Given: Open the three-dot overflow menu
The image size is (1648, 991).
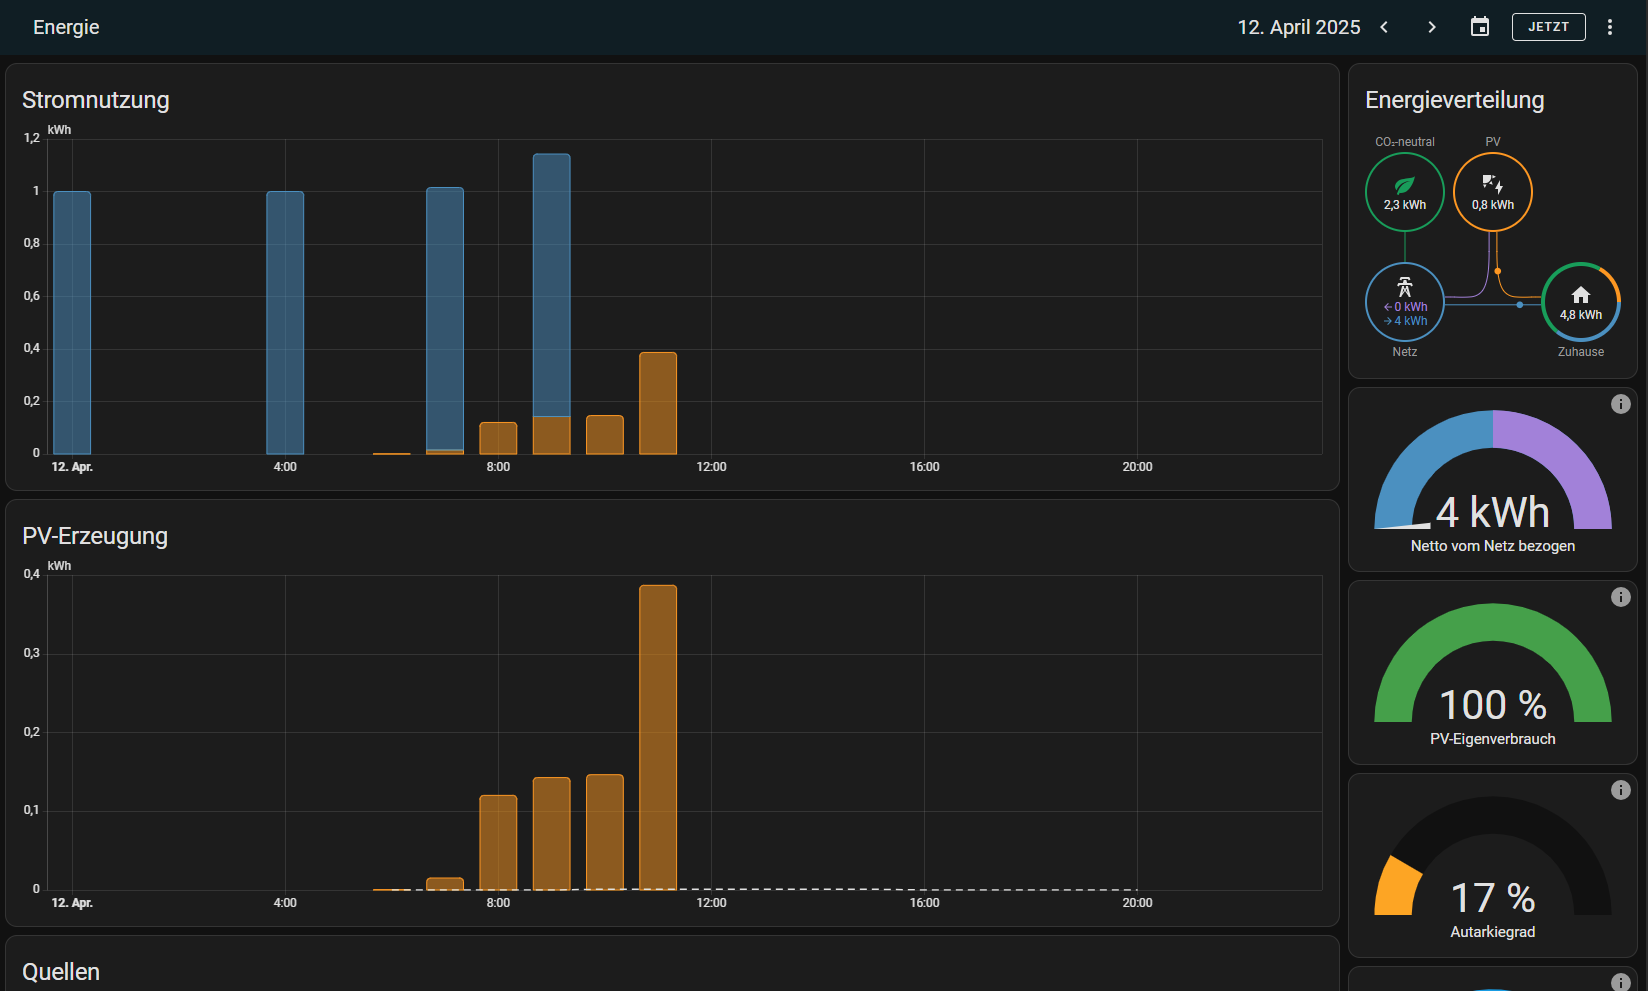Looking at the screenshot, I should coord(1610,27).
